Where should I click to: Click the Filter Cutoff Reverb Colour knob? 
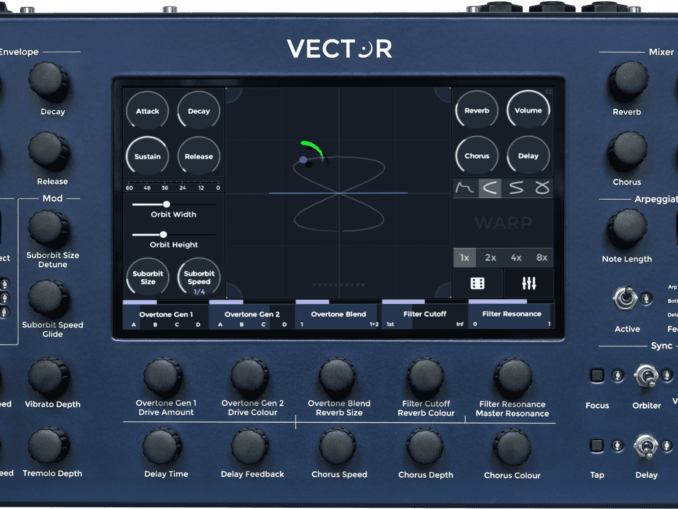point(426,378)
